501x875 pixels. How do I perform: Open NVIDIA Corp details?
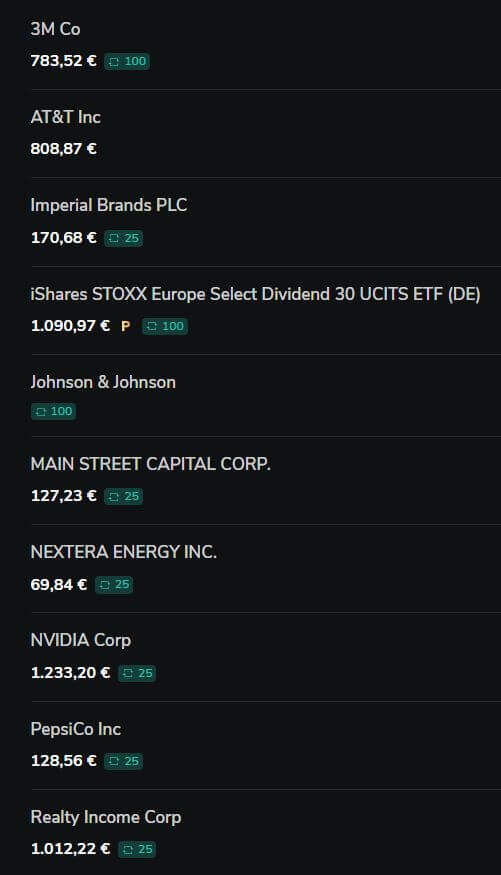tap(266, 657)
